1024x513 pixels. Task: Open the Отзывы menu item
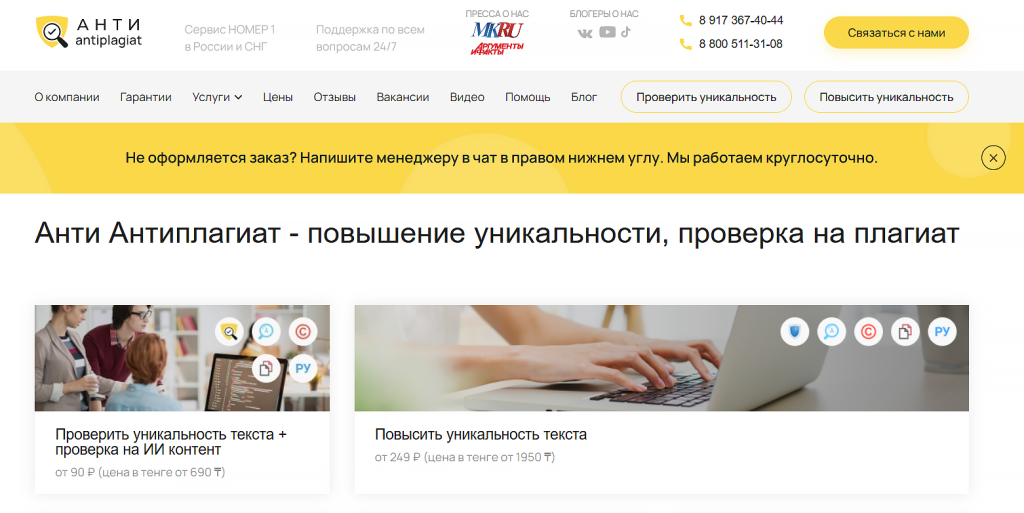(x=334, y=97)
